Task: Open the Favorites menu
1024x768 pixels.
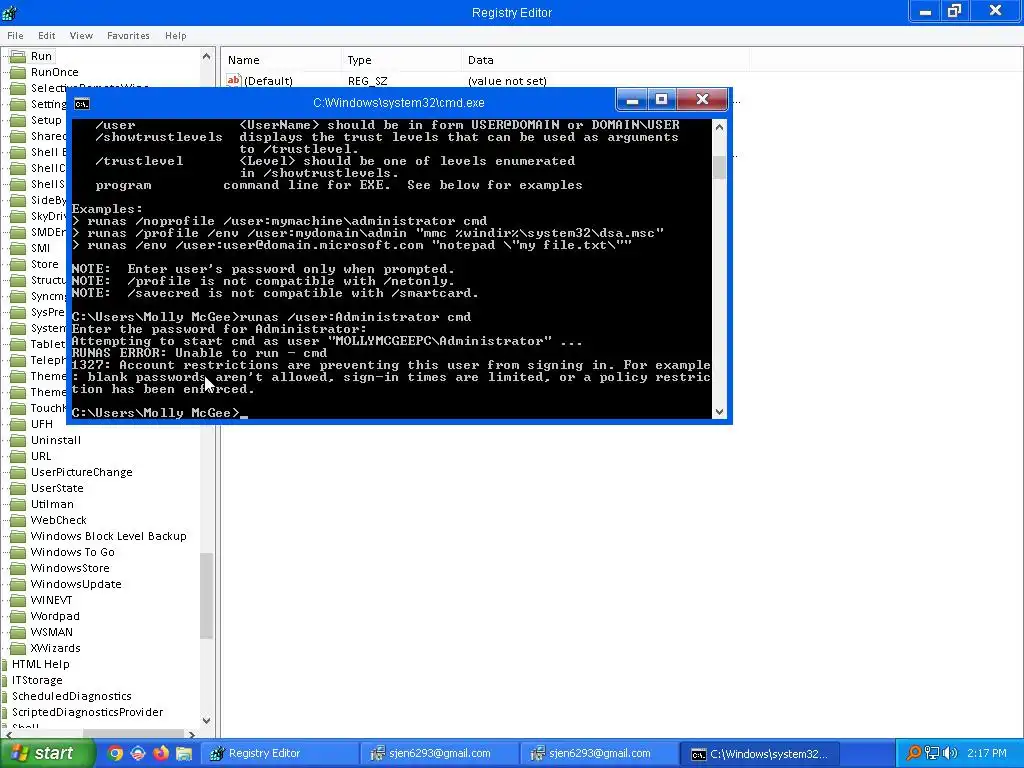Action: pyautogui.click(x=128, y=35)
